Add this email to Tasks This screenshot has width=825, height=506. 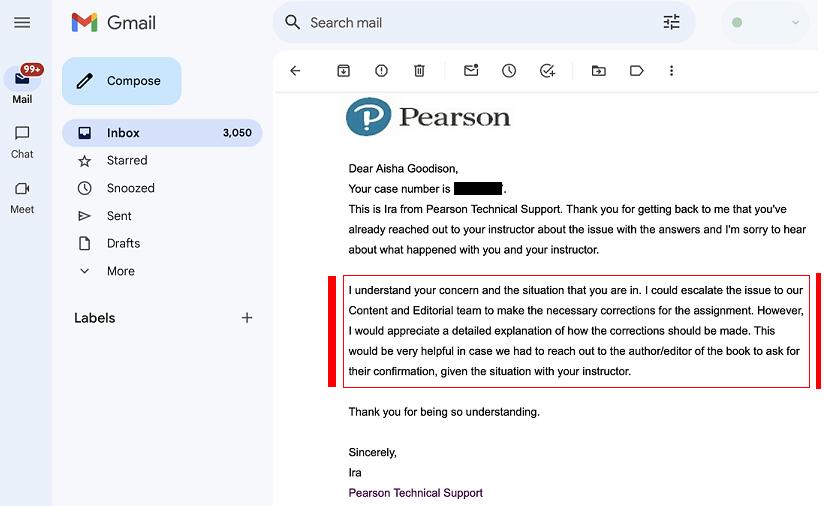(x=547, y=71)
